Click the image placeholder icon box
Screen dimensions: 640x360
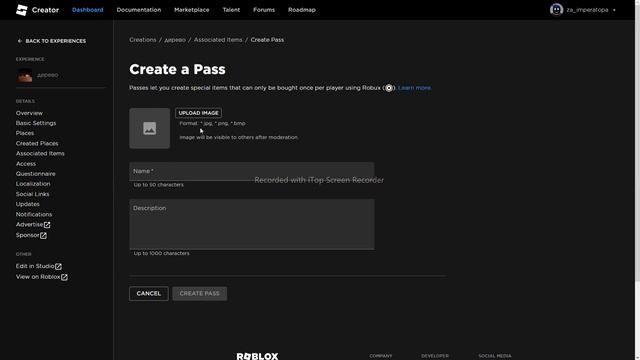coord(149,128)
